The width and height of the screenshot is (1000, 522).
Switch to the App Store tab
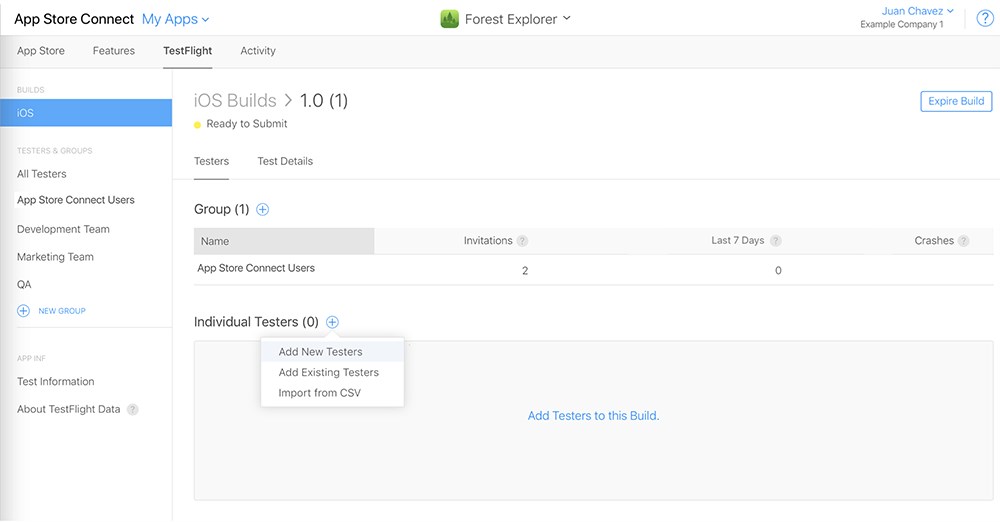point(41,50)
